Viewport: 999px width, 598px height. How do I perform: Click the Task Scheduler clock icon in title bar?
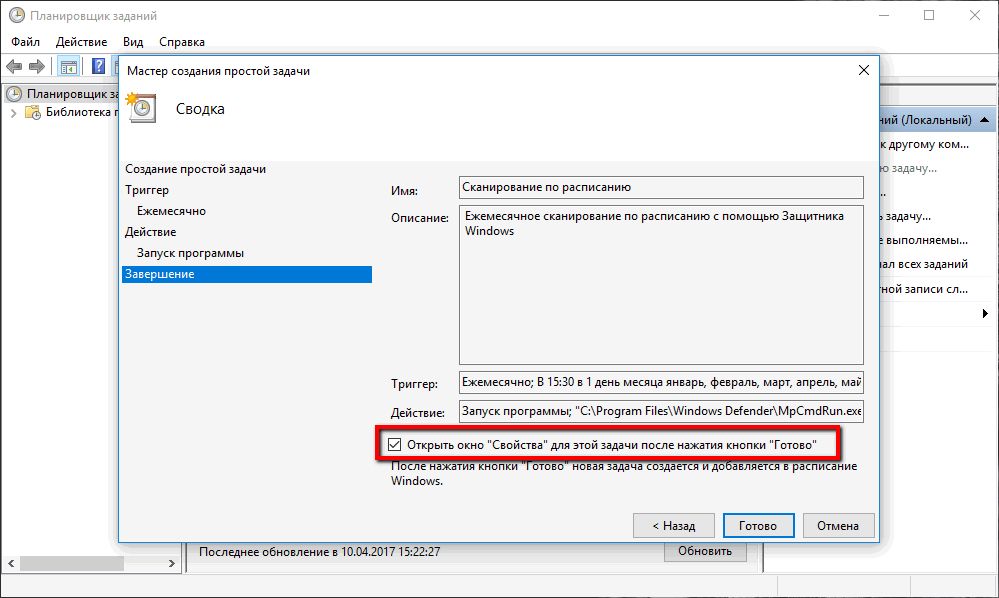pyautogui.click(x=17, y=15)
